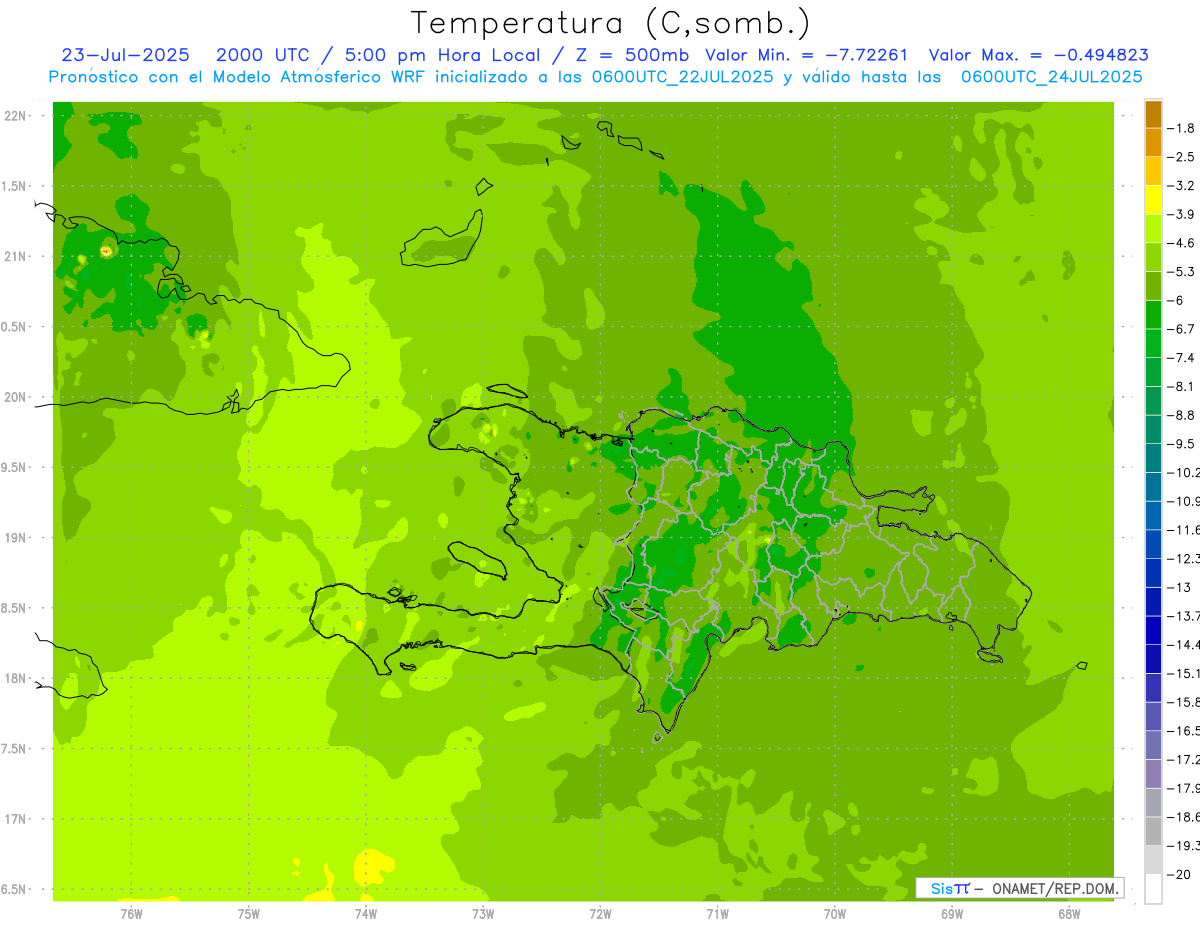
Task: Pick the green swatch between -6 and -6.7
Action: (x=1153, y=315)
